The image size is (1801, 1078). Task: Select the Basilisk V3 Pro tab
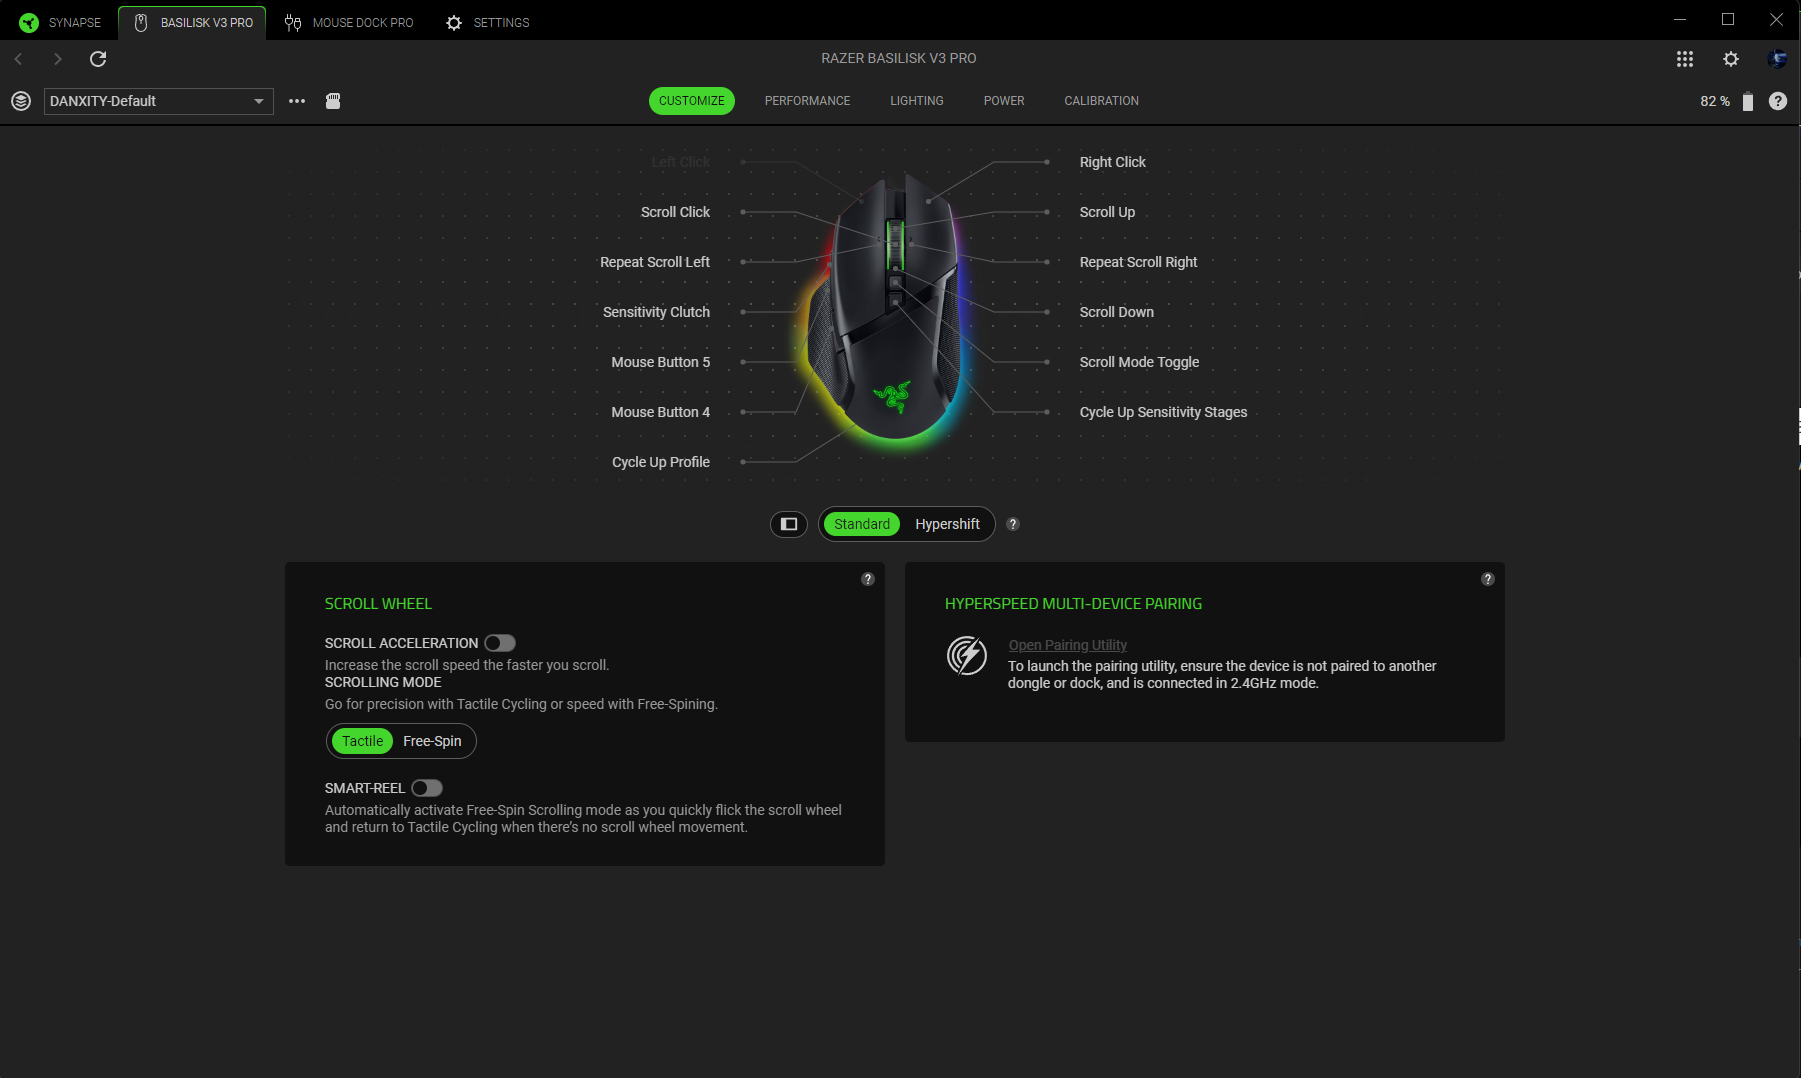pos(193,22)
